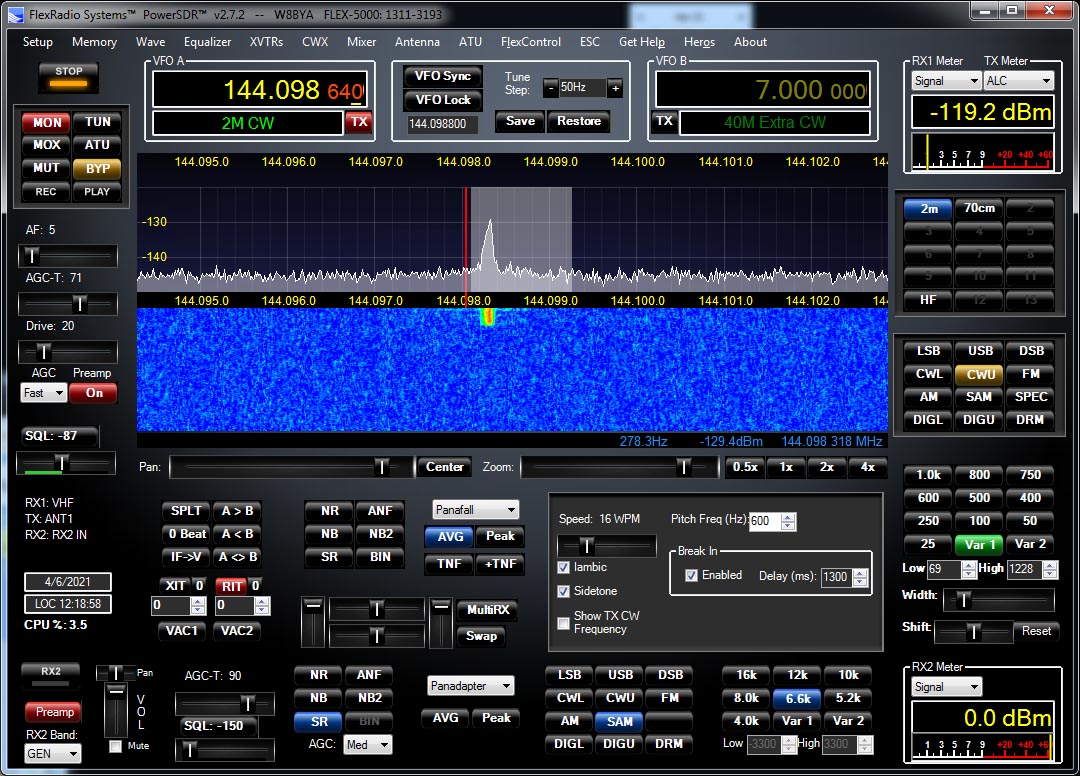1080x776 pixels.
Task: Enable the VAC1 button
Action: [182, 631]
